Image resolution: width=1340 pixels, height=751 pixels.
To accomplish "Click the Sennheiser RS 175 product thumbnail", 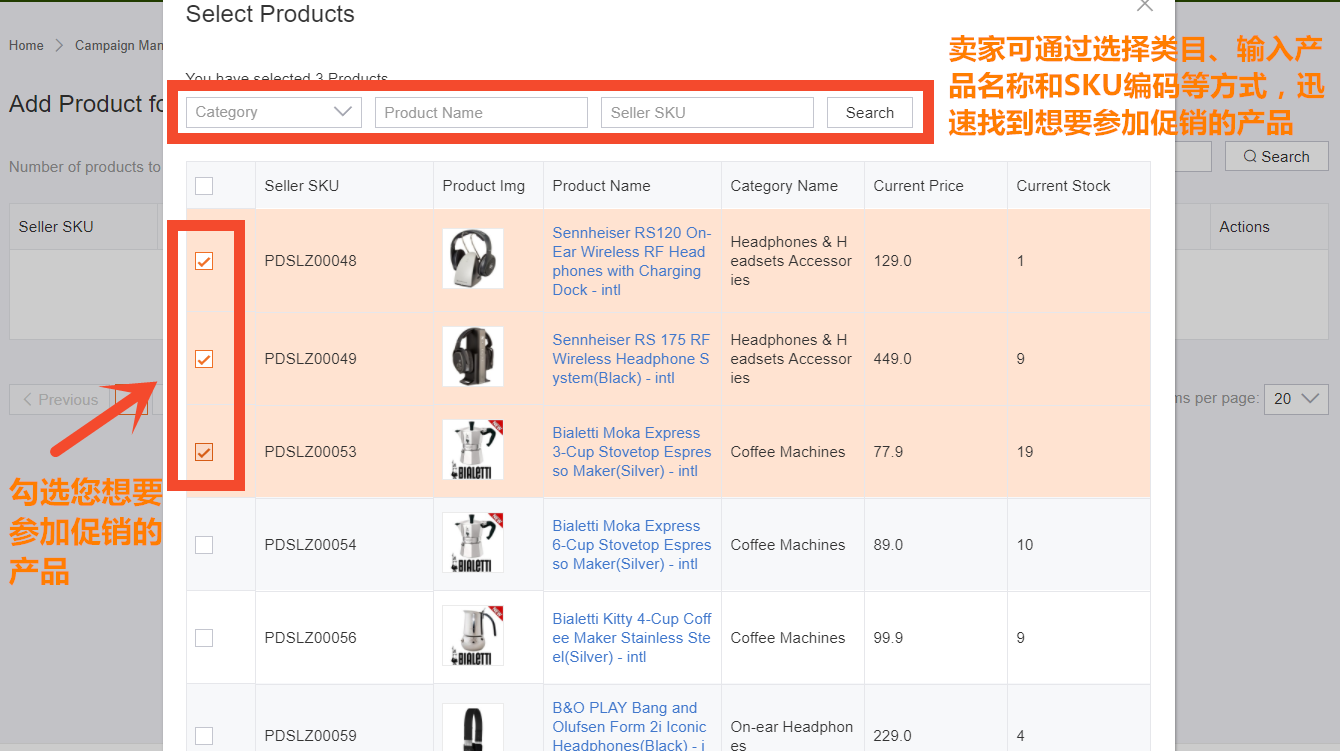I will pos(472,356).
